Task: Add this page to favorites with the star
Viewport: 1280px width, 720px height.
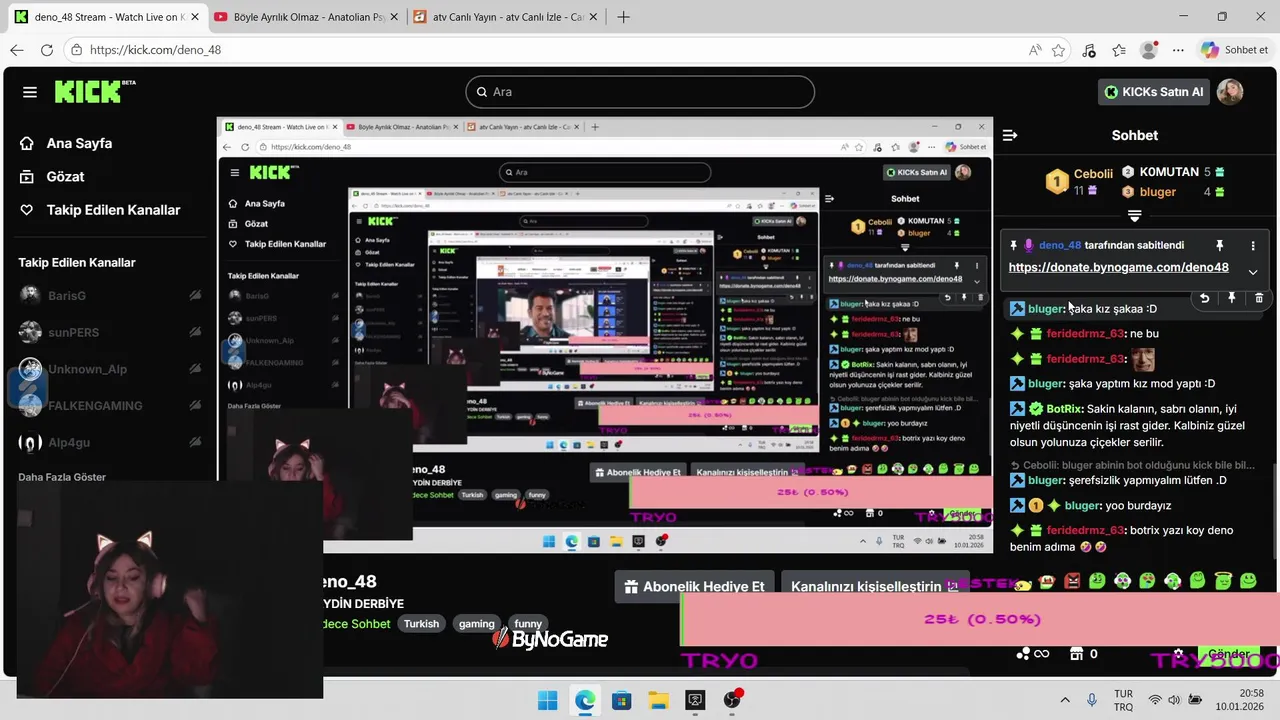Action: [1058, 50]
